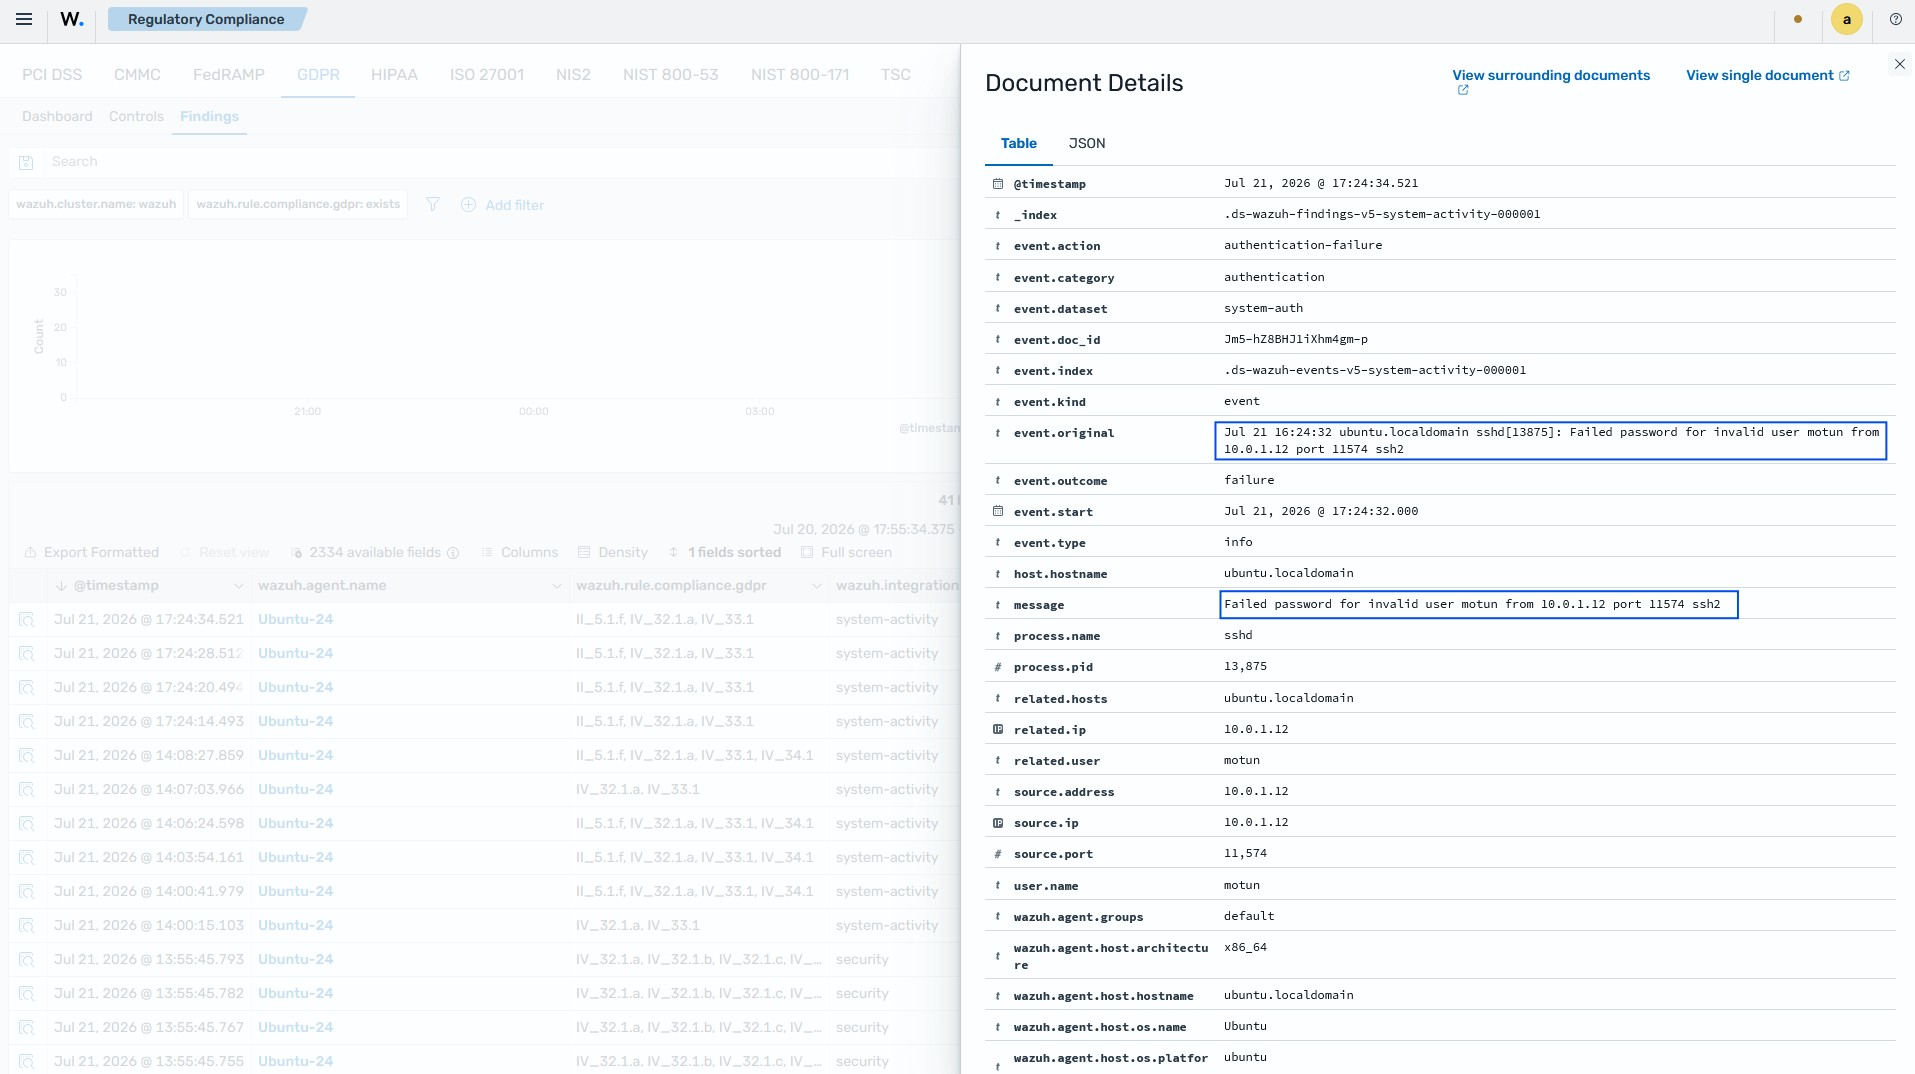Viewport: 1915px width, 1074px height.
Task: Open wazuh.rule.compliance.gdpr column header menu
Action: (x=816, y=586)
